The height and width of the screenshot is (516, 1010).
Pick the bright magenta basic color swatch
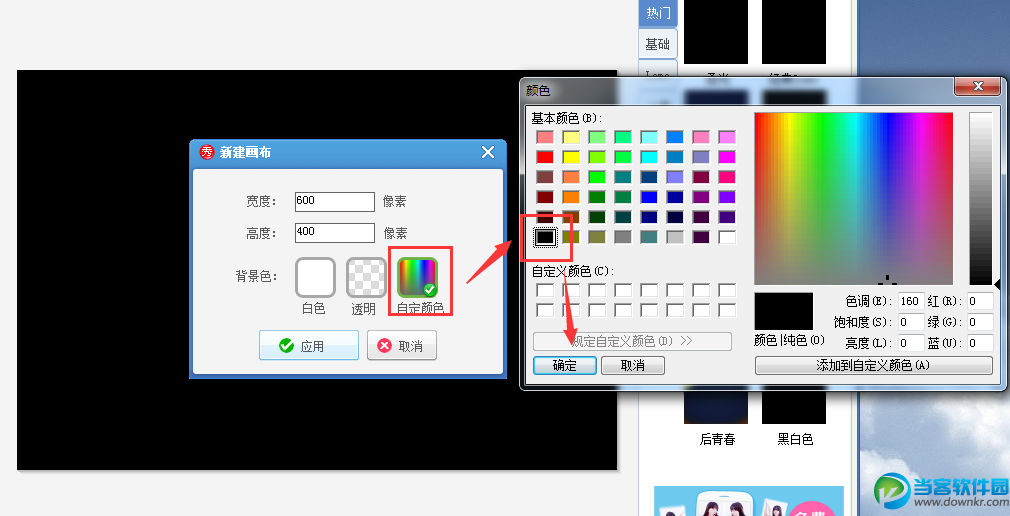[727, 157]
